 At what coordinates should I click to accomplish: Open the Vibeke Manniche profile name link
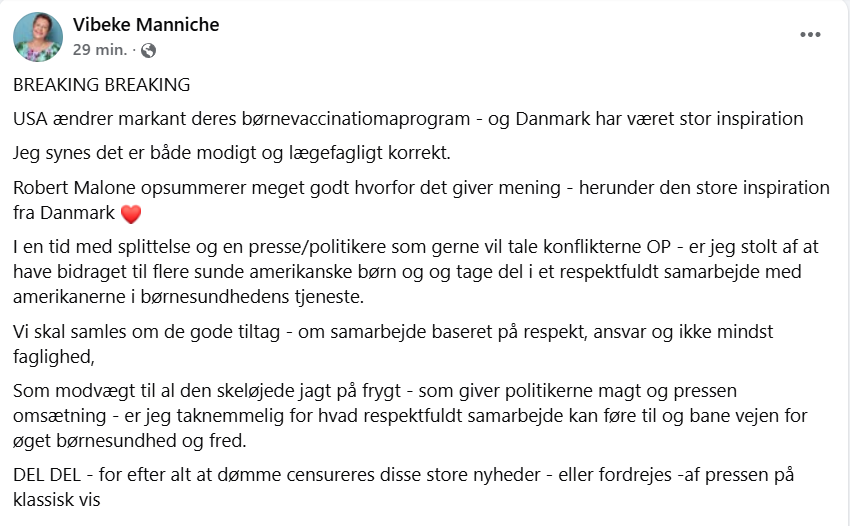point(146,24)
